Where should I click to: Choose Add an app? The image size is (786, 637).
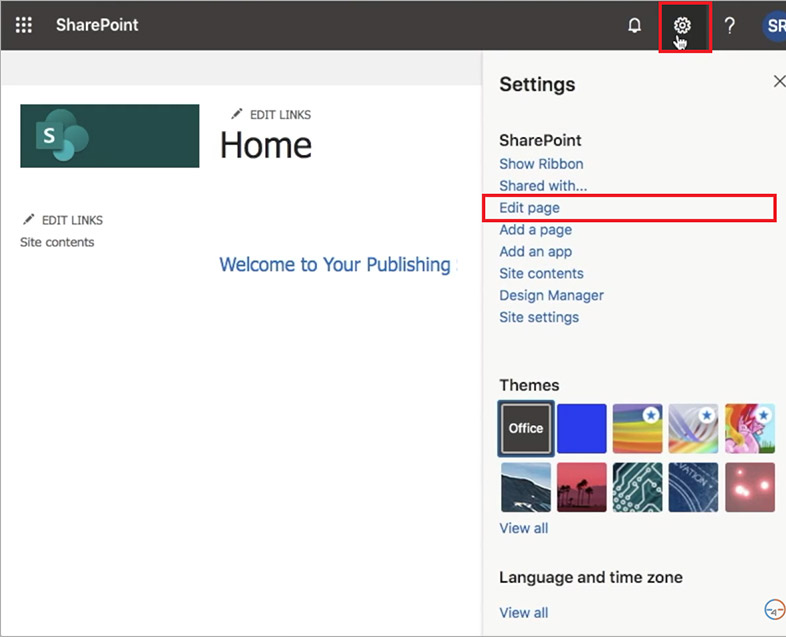point(535,252)
